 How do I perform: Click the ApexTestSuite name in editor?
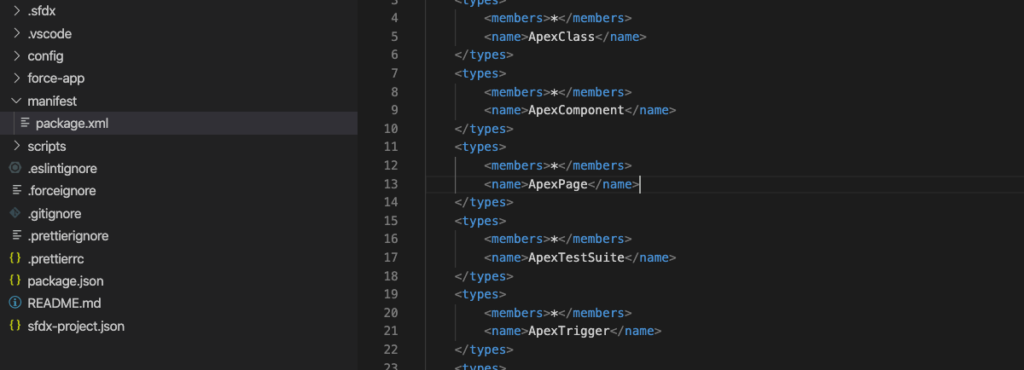tap(576, 257)
